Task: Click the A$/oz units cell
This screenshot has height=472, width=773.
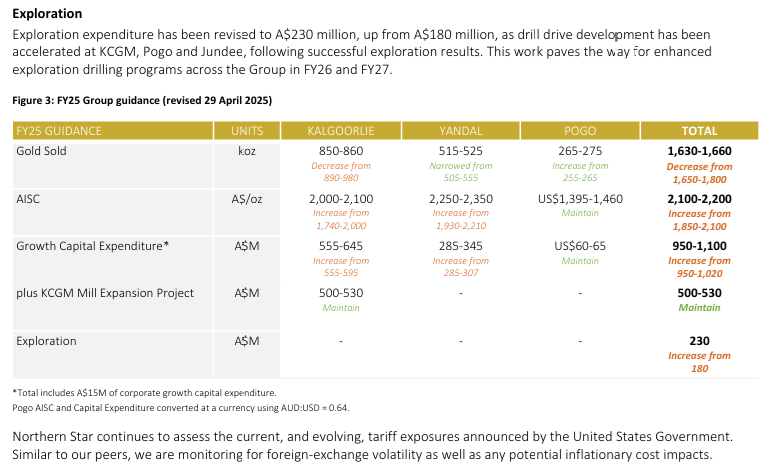Action: click(x=247, y=199)
